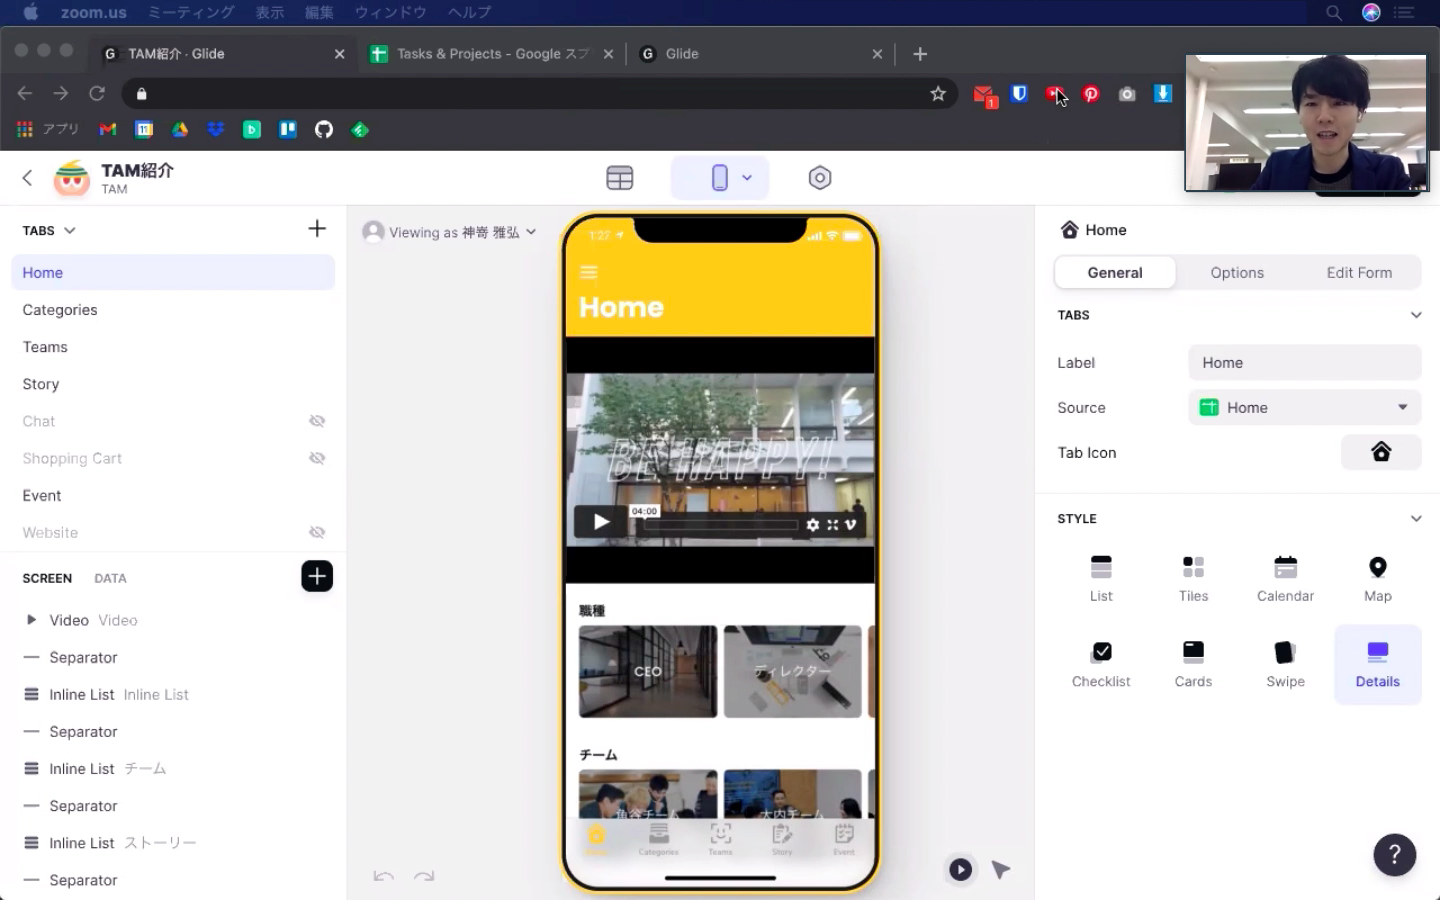
Task: Open the data table view icon
Action: click(x=620, y=178)
